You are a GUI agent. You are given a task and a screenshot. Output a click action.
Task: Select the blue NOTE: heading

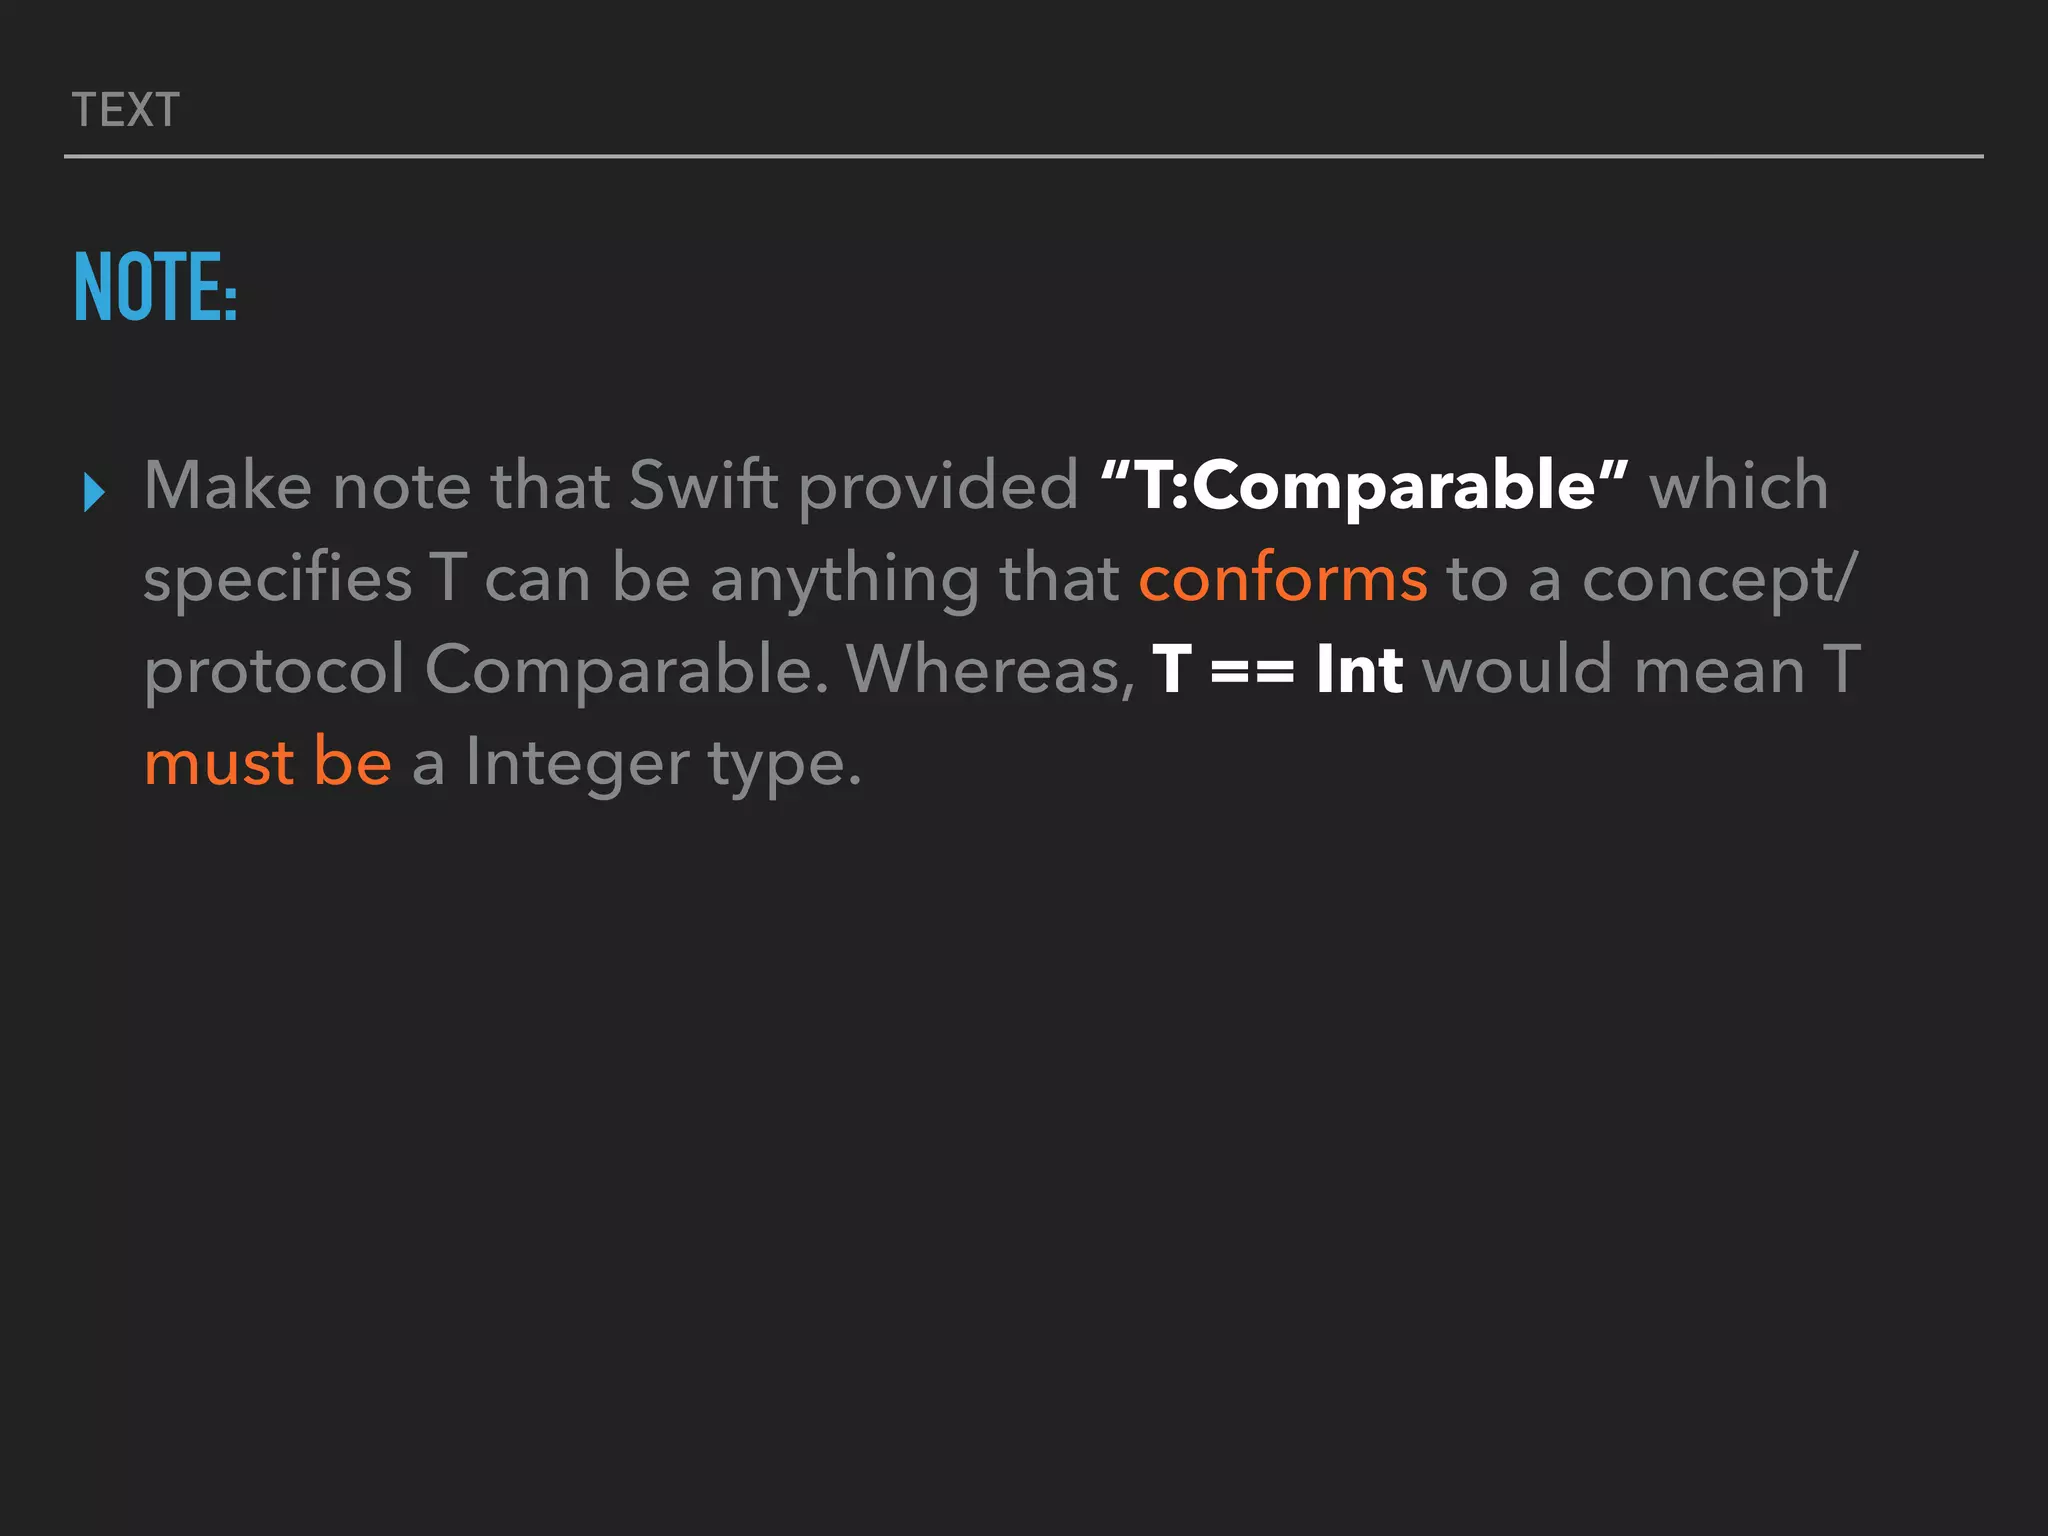click(x=156, y=287)
